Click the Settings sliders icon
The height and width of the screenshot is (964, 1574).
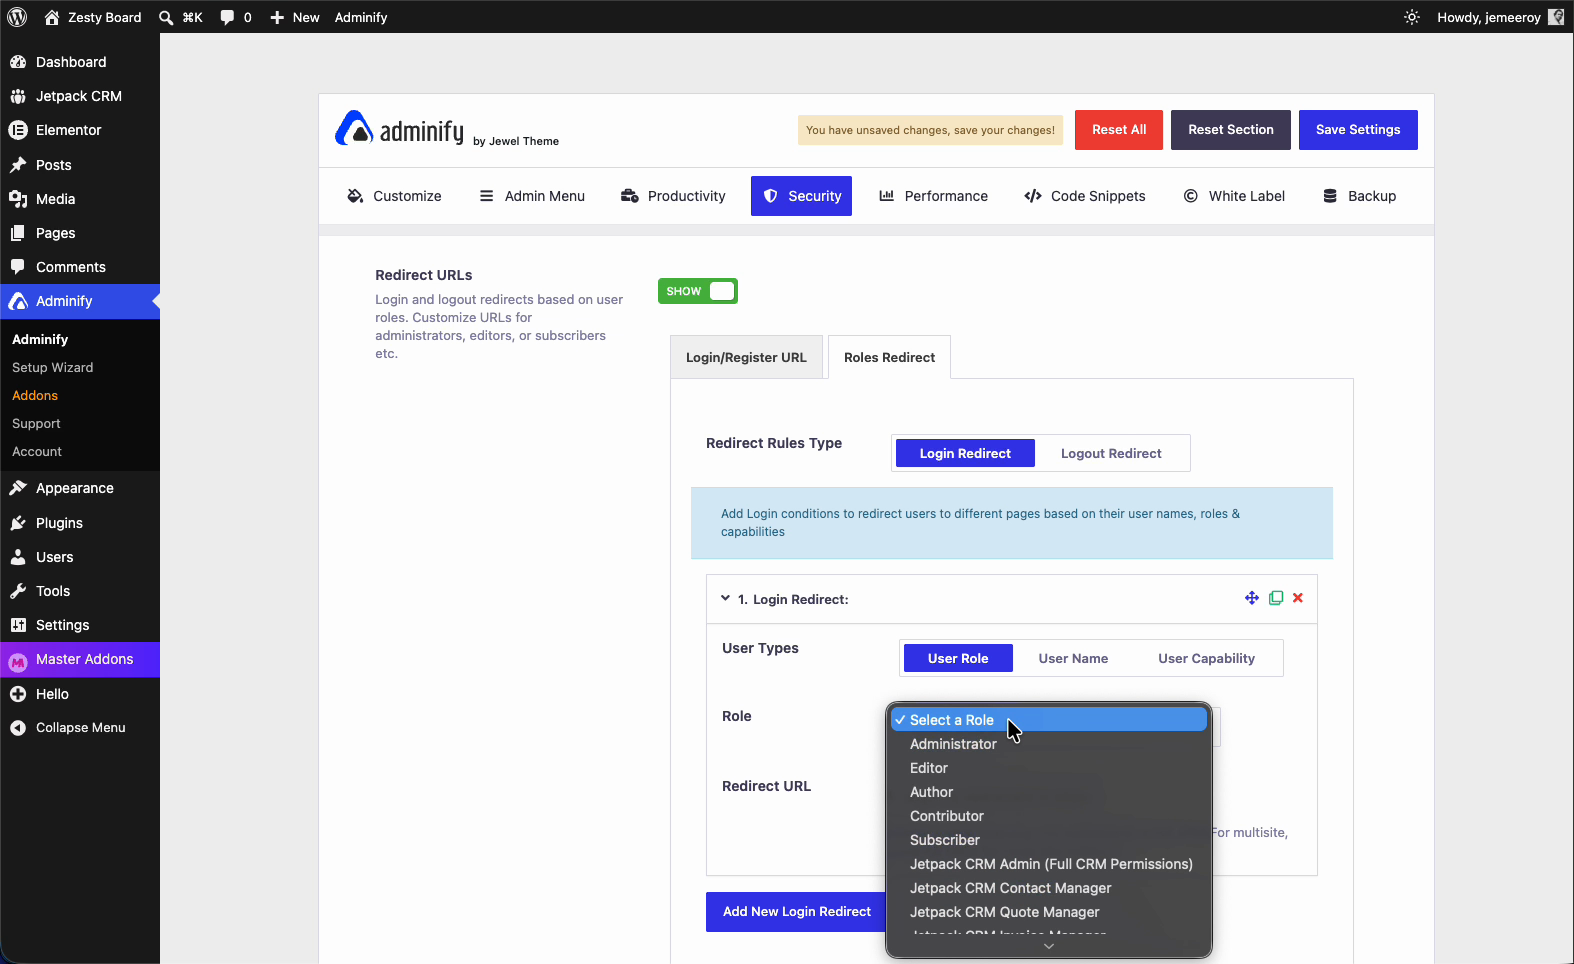18,625
